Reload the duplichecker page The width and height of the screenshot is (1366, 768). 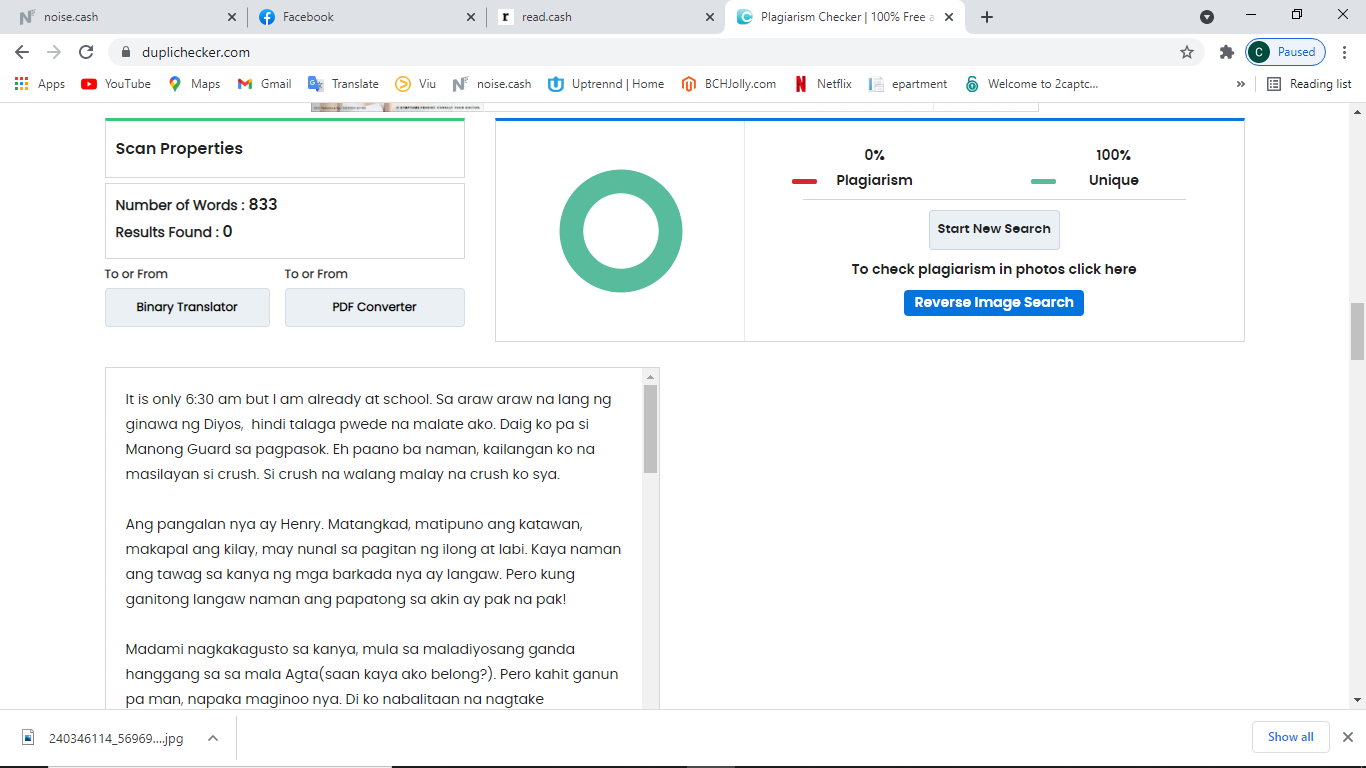point(86,52)
